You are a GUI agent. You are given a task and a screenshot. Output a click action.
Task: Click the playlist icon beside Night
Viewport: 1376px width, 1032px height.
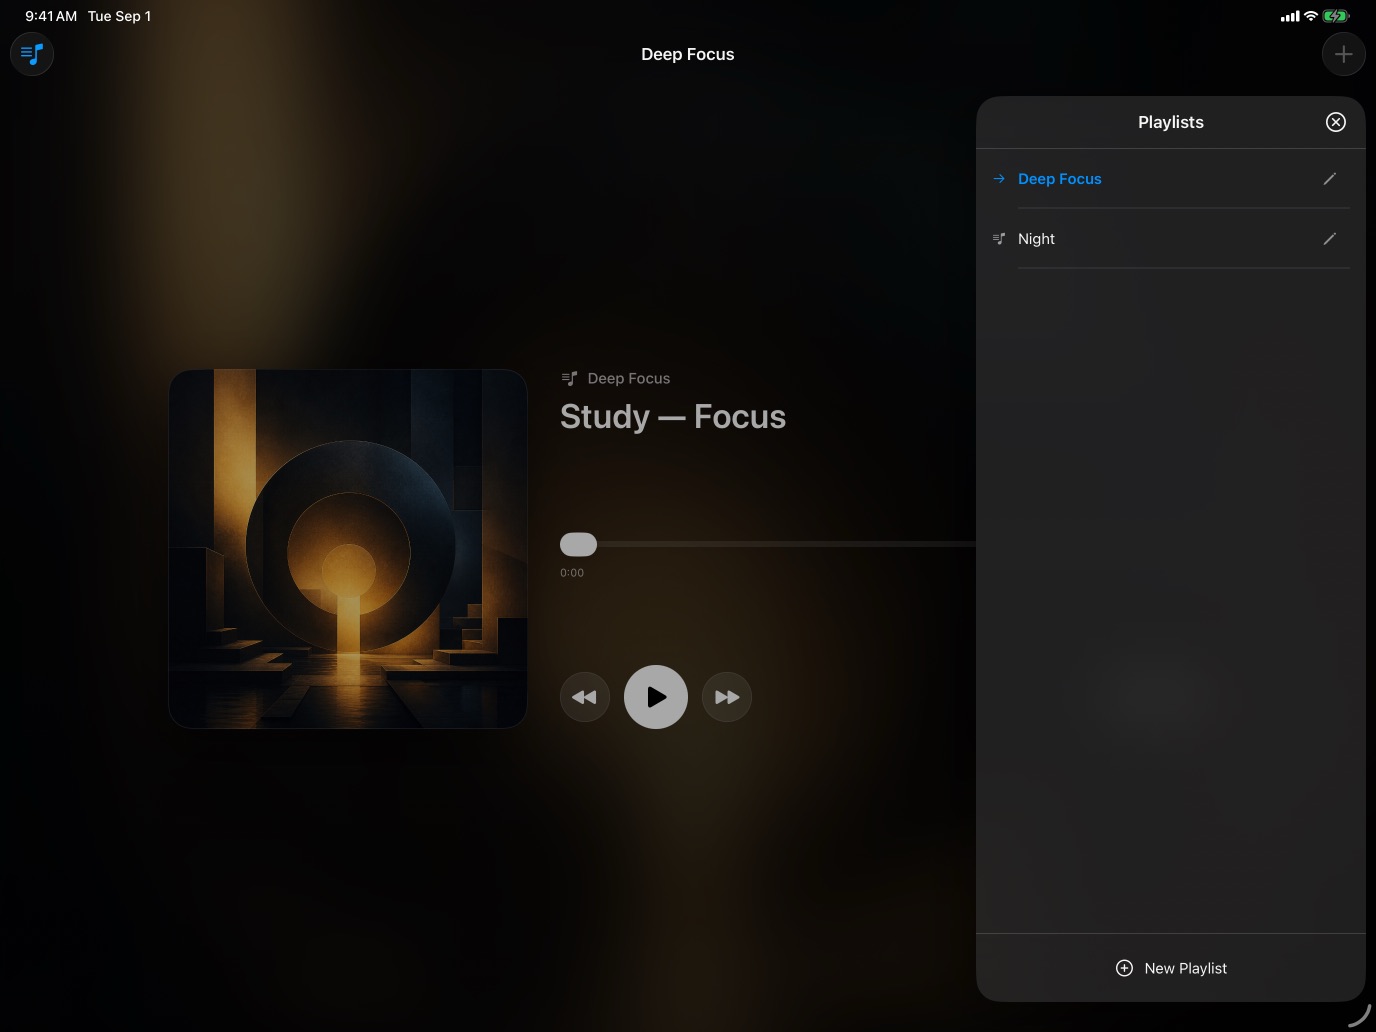[999, 239]
